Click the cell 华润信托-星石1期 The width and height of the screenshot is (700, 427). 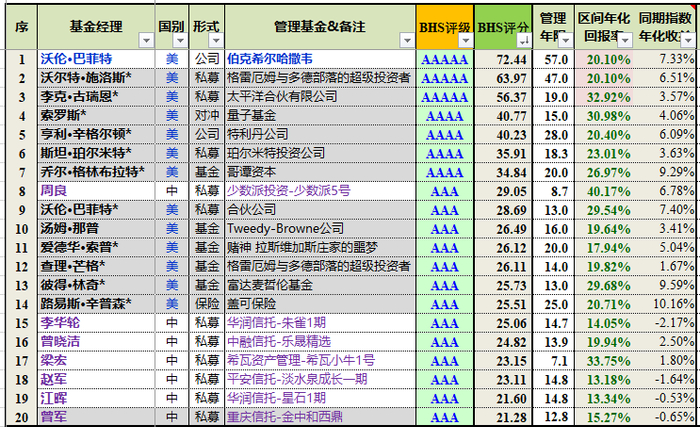(320, 398)
